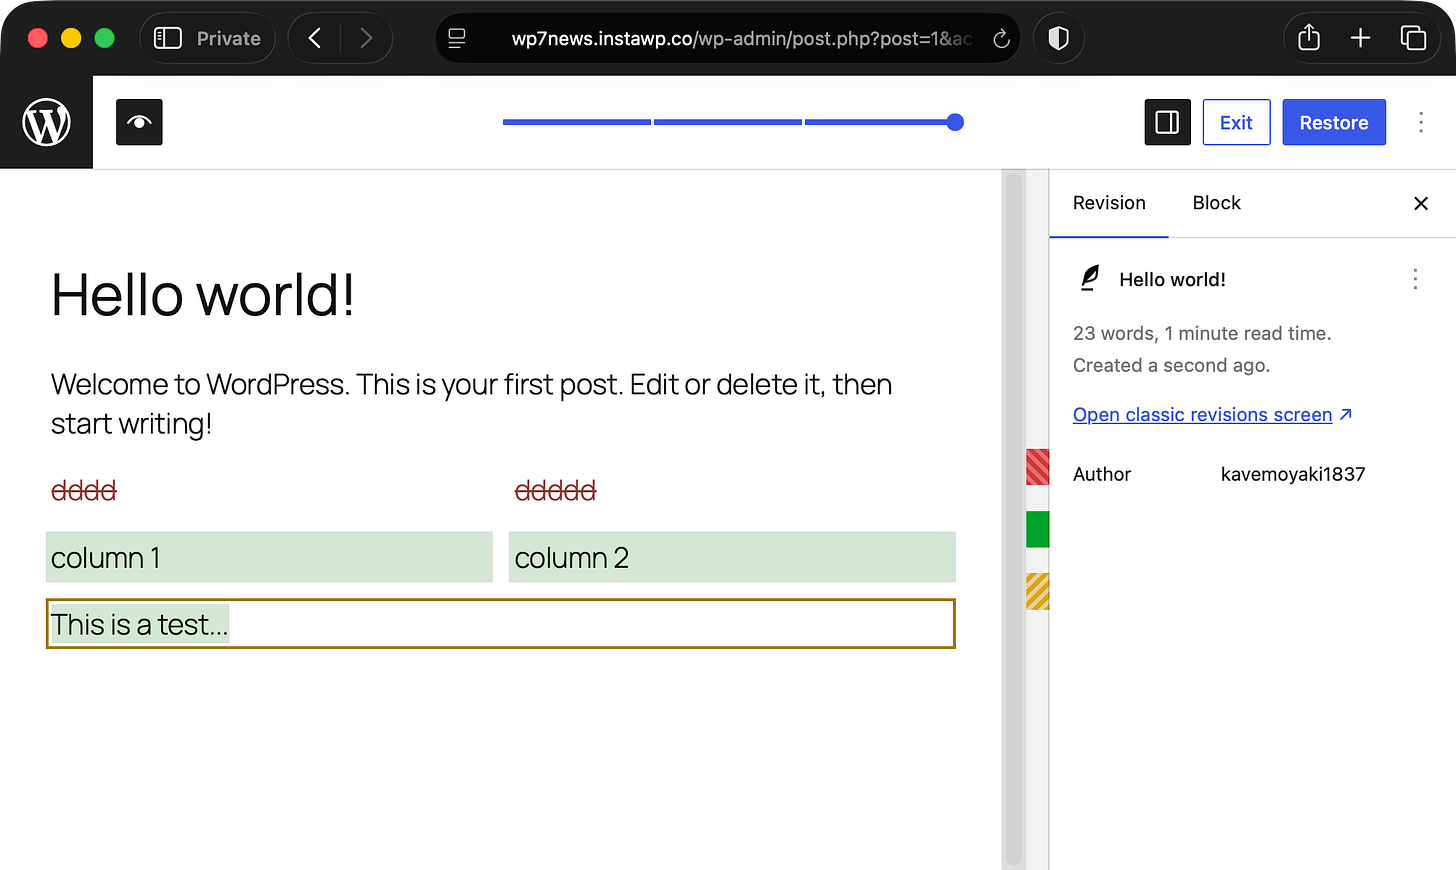Click the Exit button
Screen dimensions: 1456x870
pos(1236,122)
